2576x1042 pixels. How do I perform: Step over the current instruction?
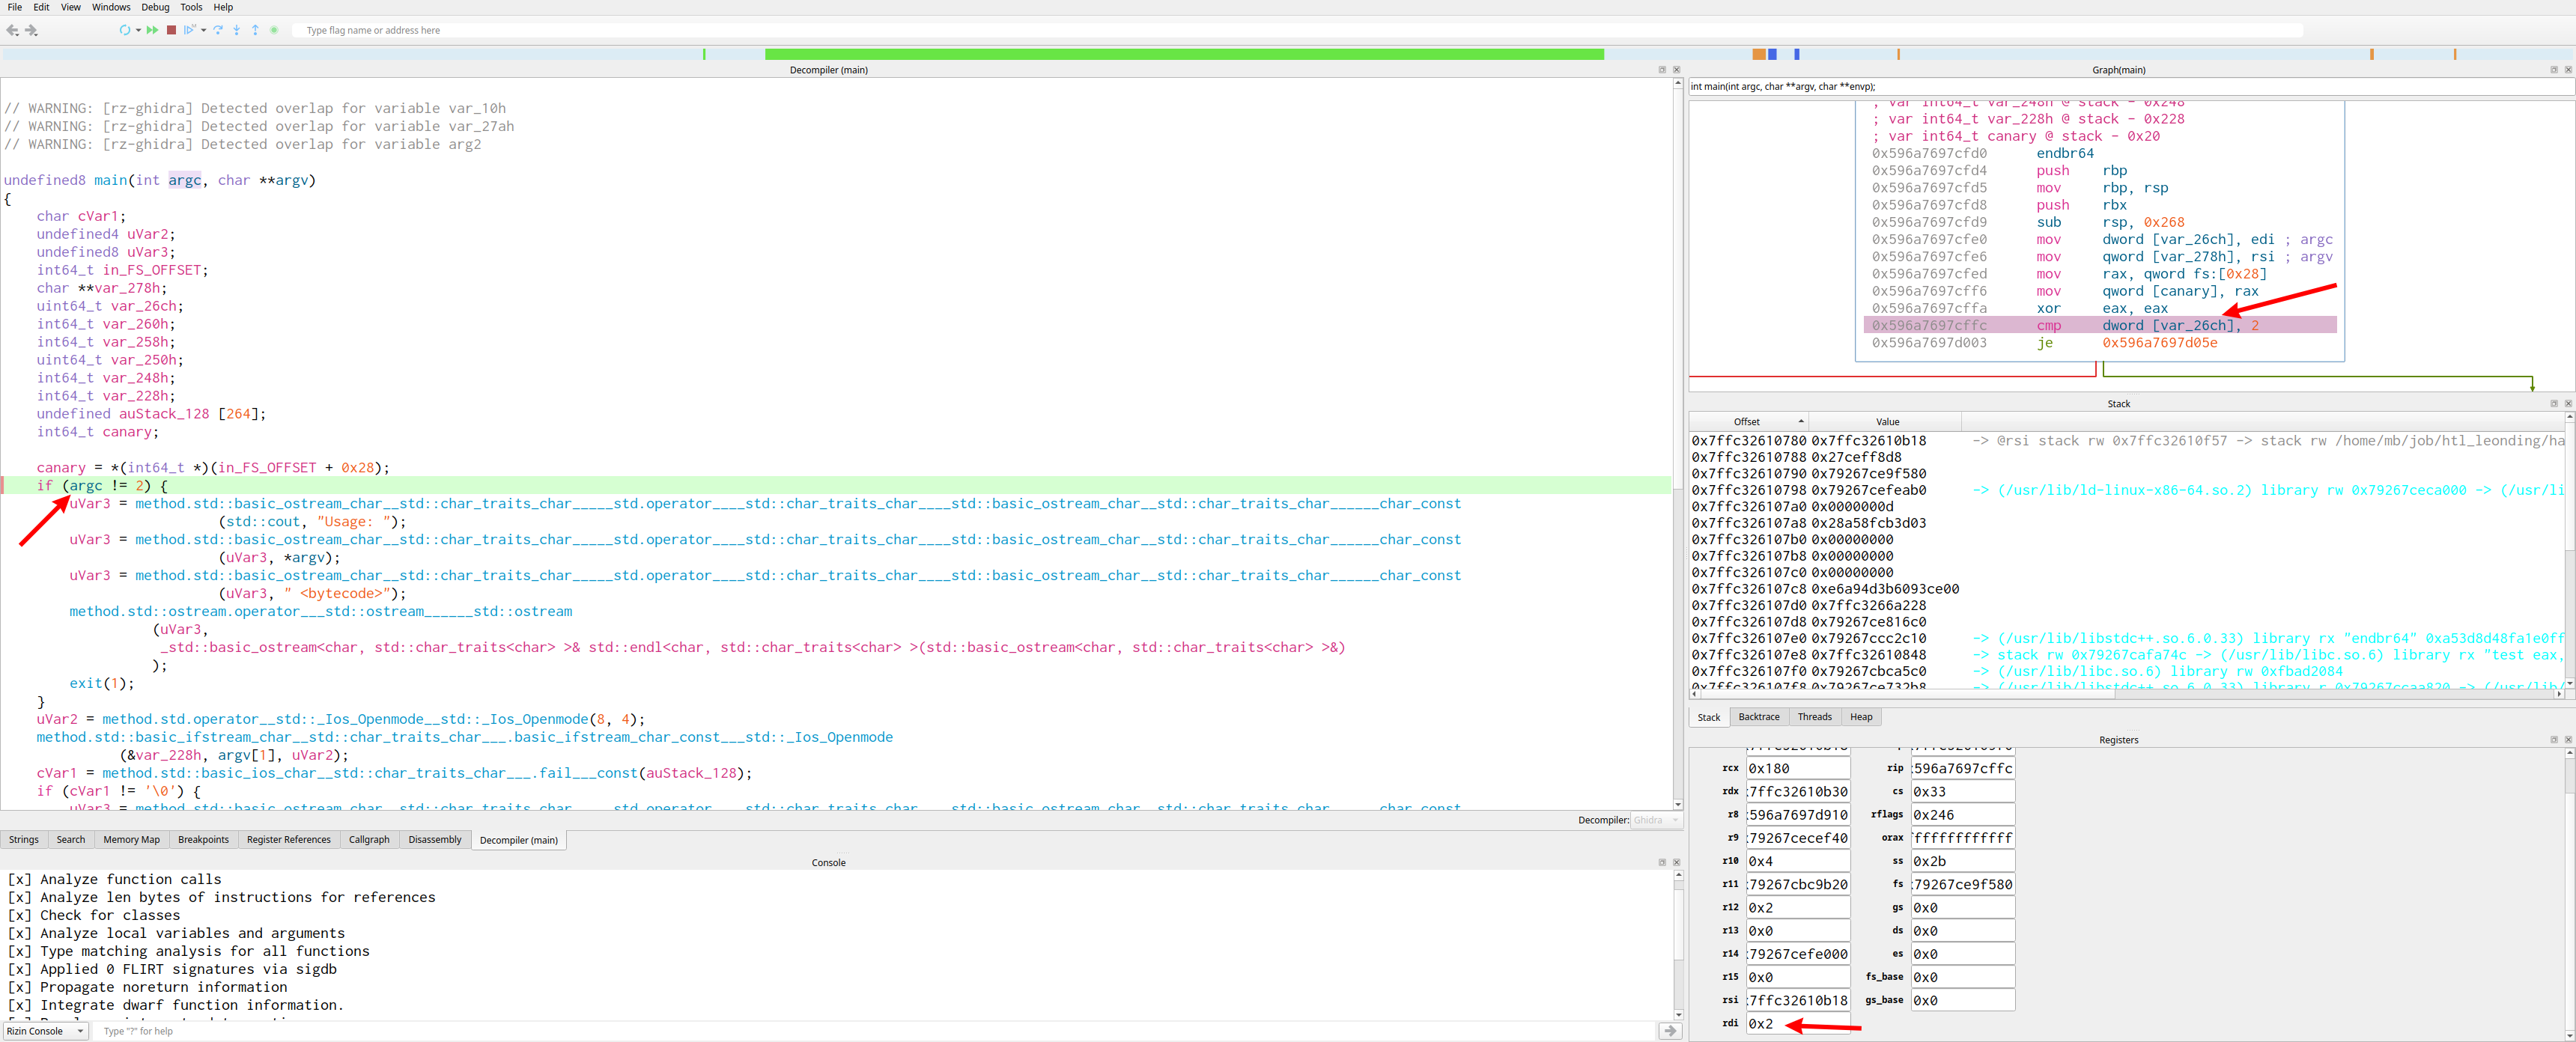(219, 30)
